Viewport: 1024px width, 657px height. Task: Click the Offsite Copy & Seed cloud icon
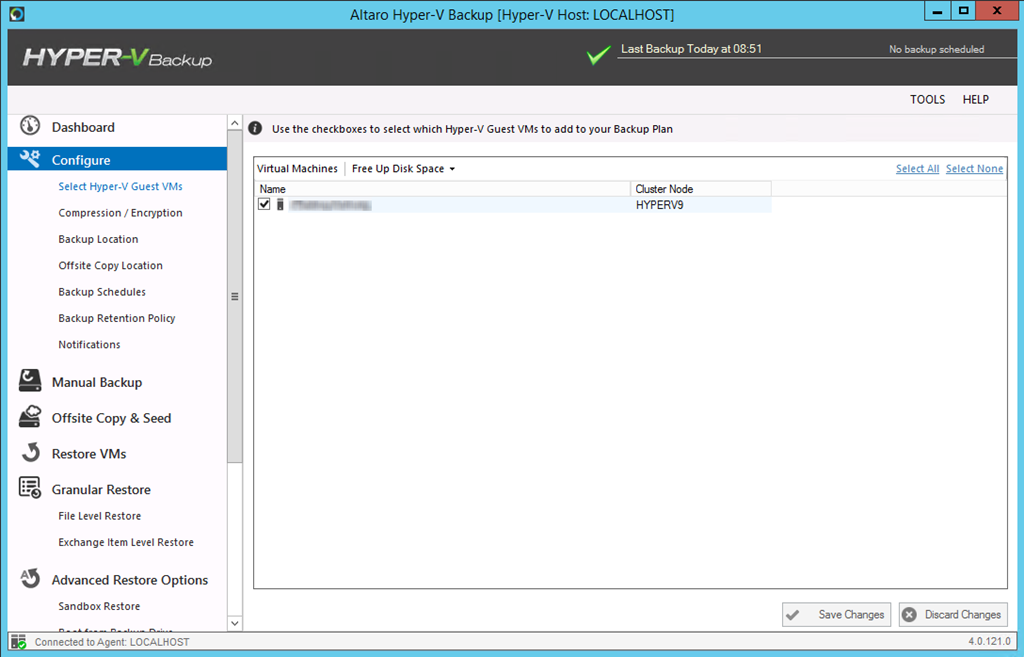coord(30,417)
